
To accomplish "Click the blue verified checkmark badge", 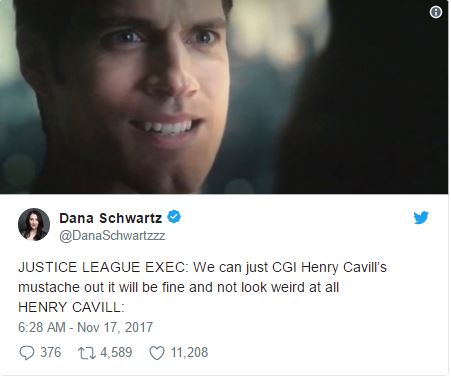I will click(x=174, y=217).
